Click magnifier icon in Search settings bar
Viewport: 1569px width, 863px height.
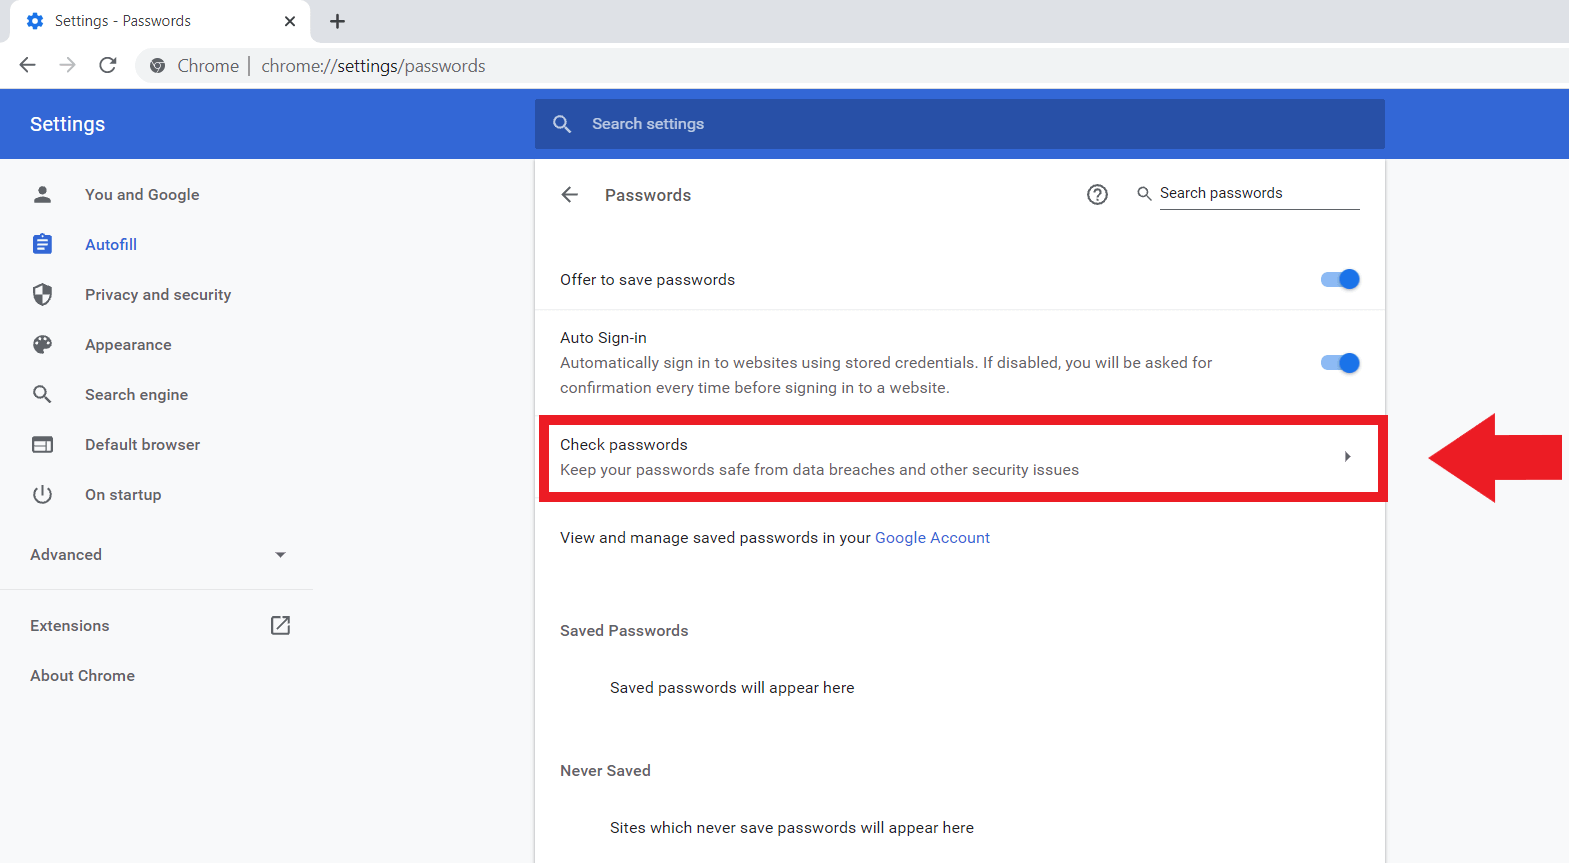click(562, 124)
